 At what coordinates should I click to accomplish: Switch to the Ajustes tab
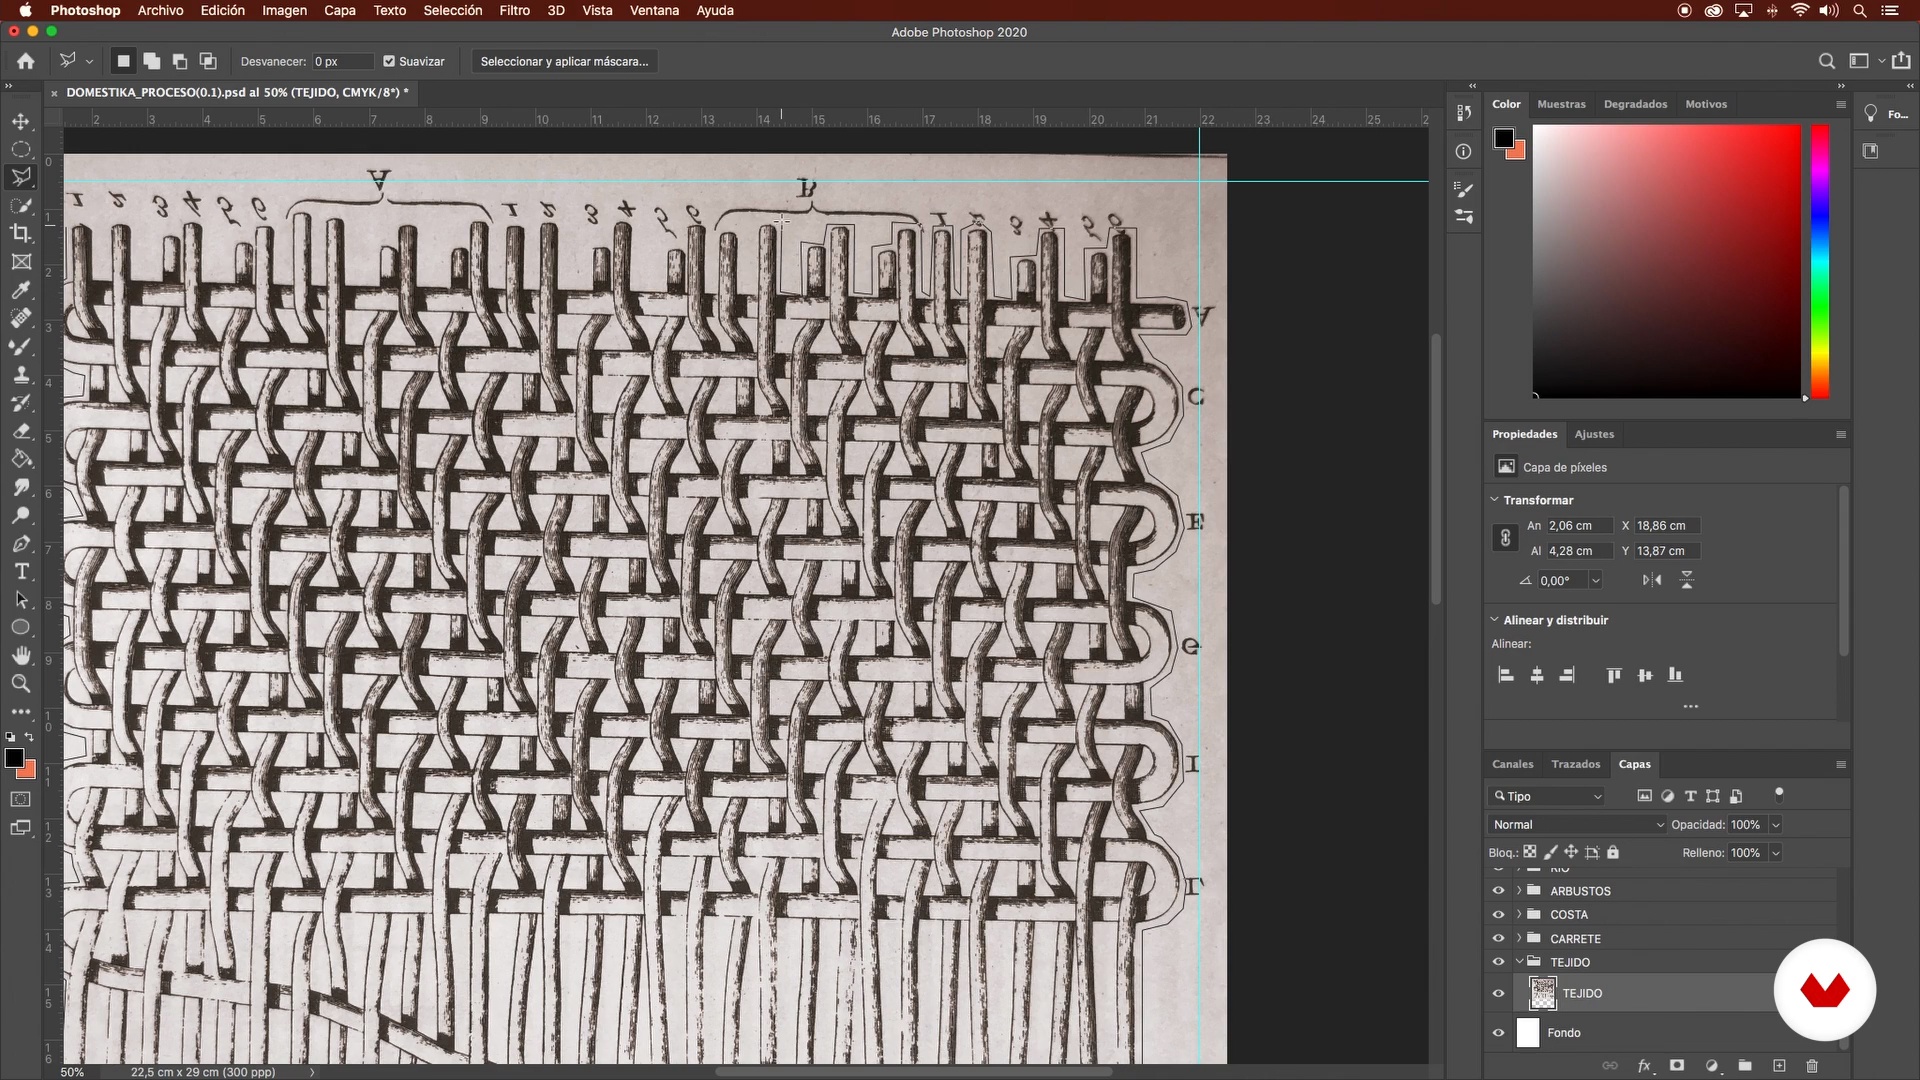point(1594,434)
